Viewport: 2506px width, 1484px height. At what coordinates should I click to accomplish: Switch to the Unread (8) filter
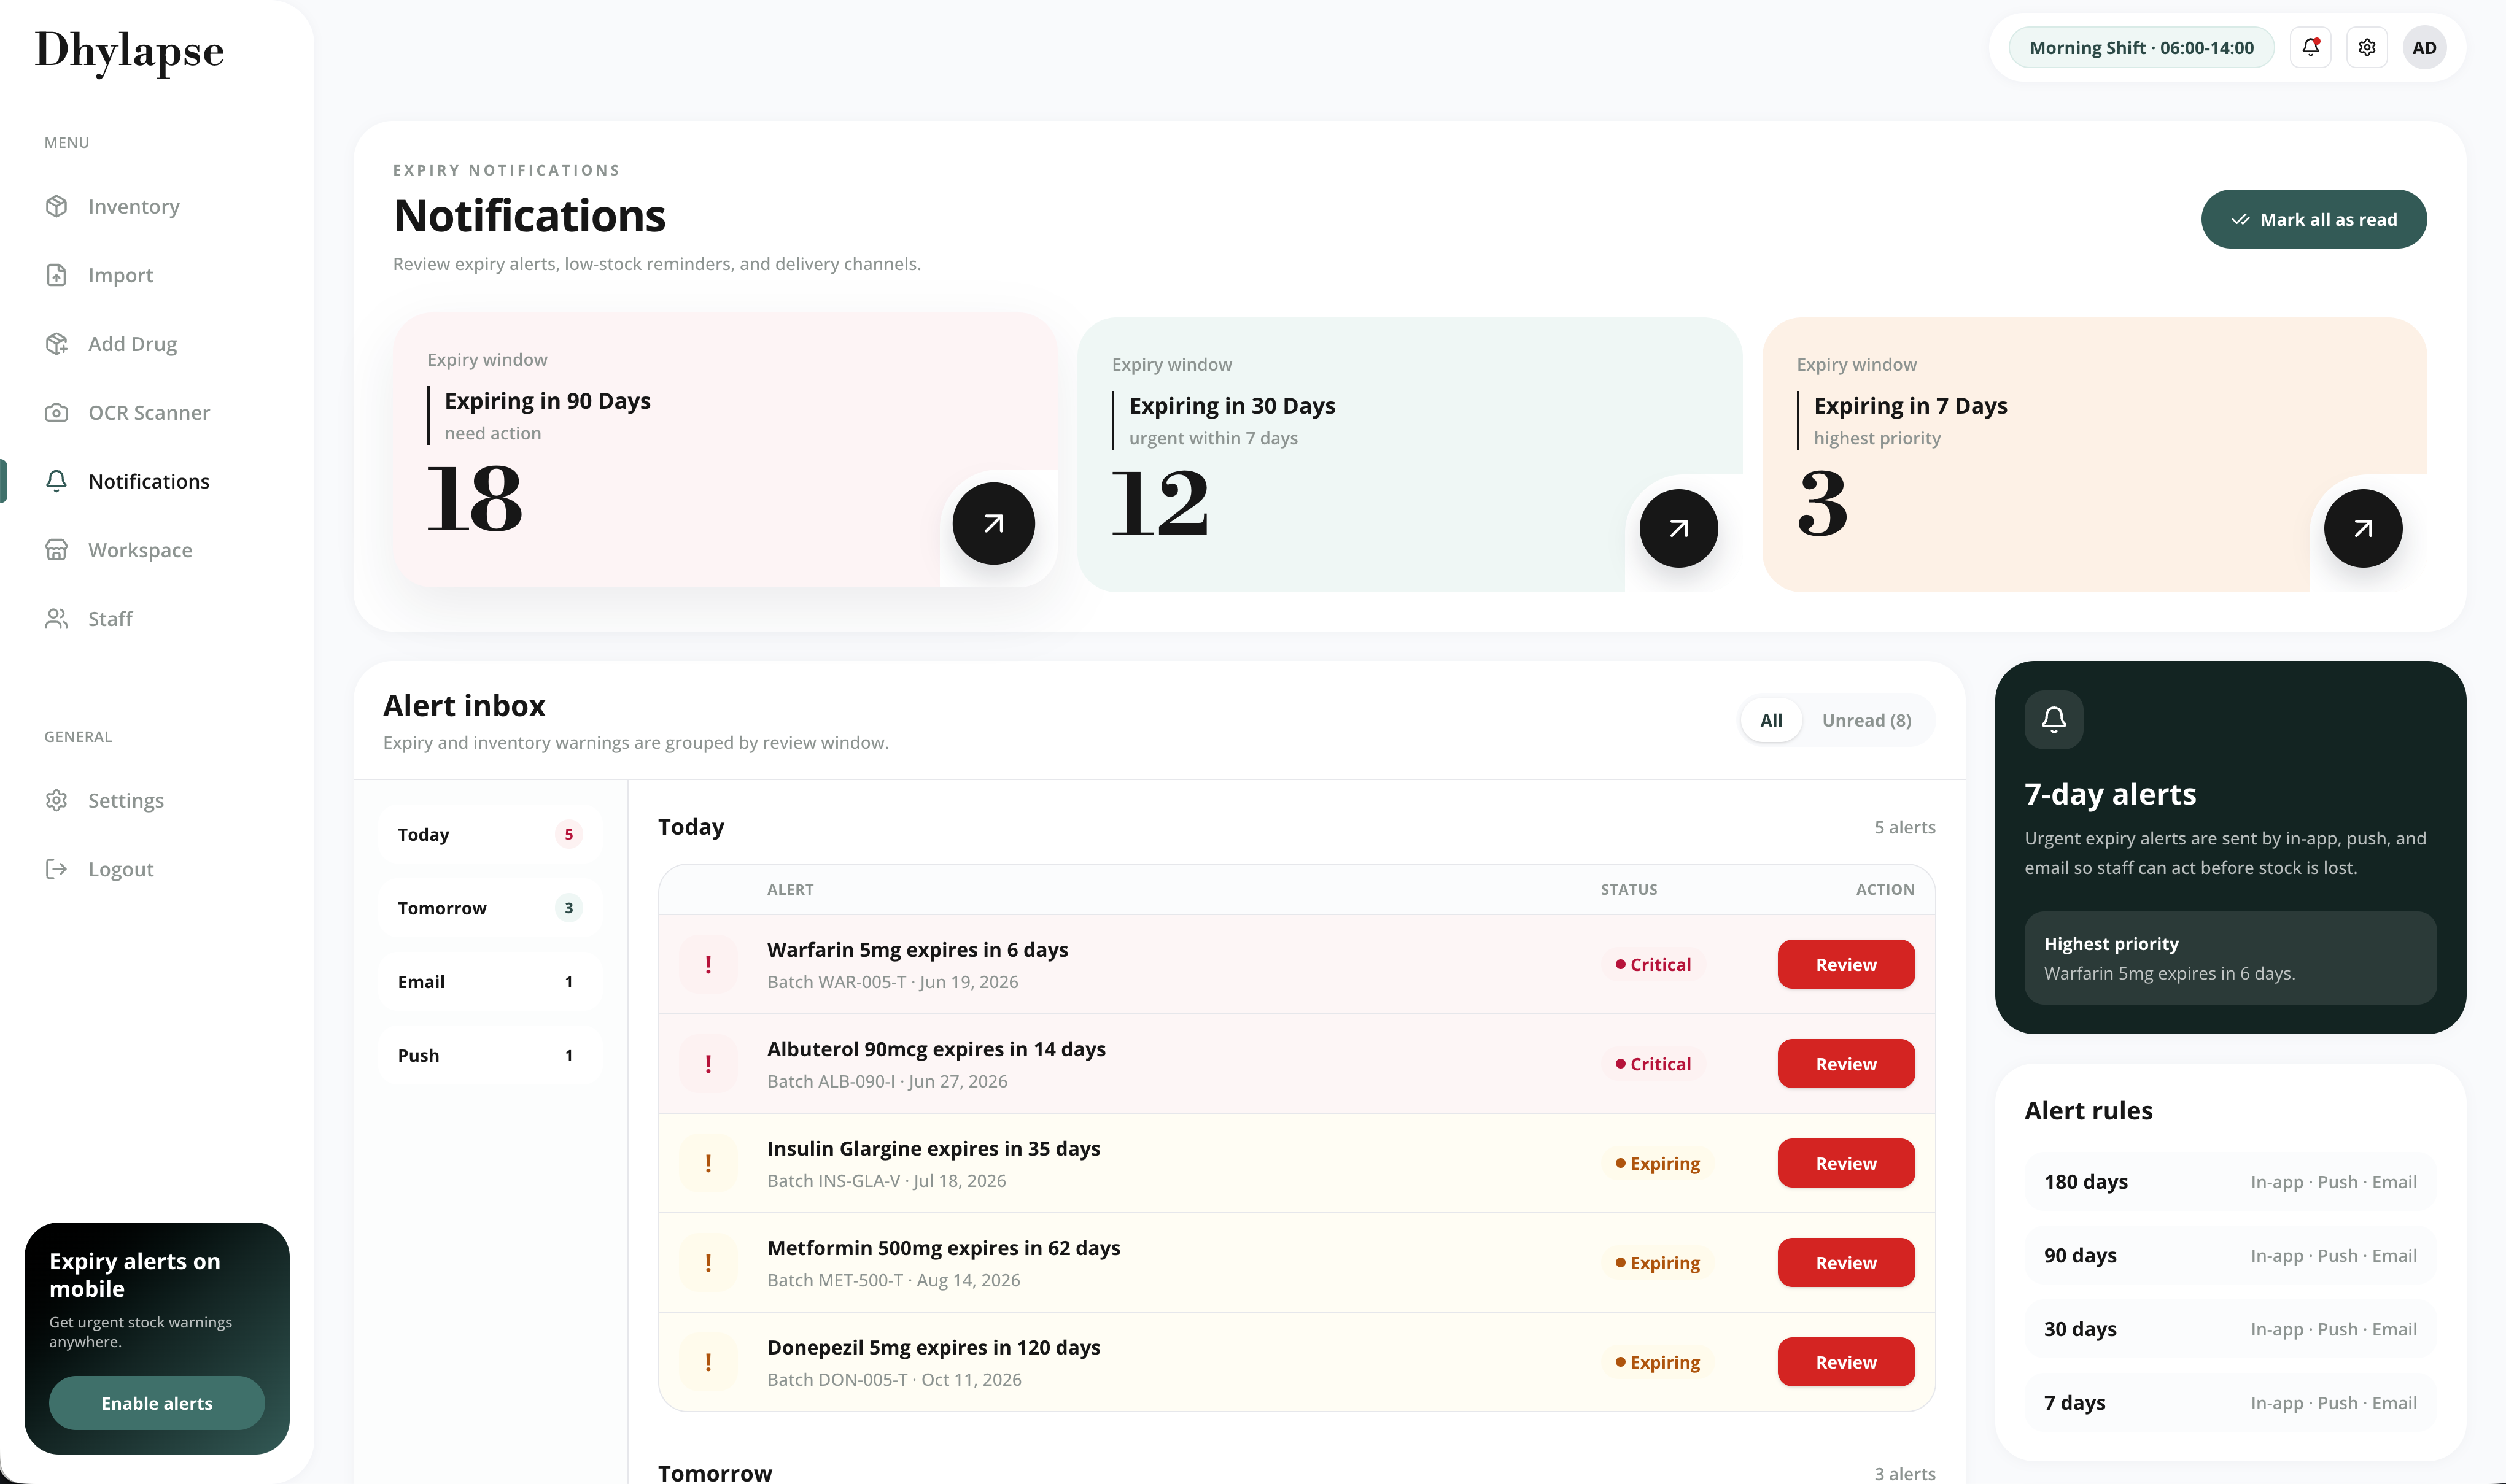point(1866,720)
